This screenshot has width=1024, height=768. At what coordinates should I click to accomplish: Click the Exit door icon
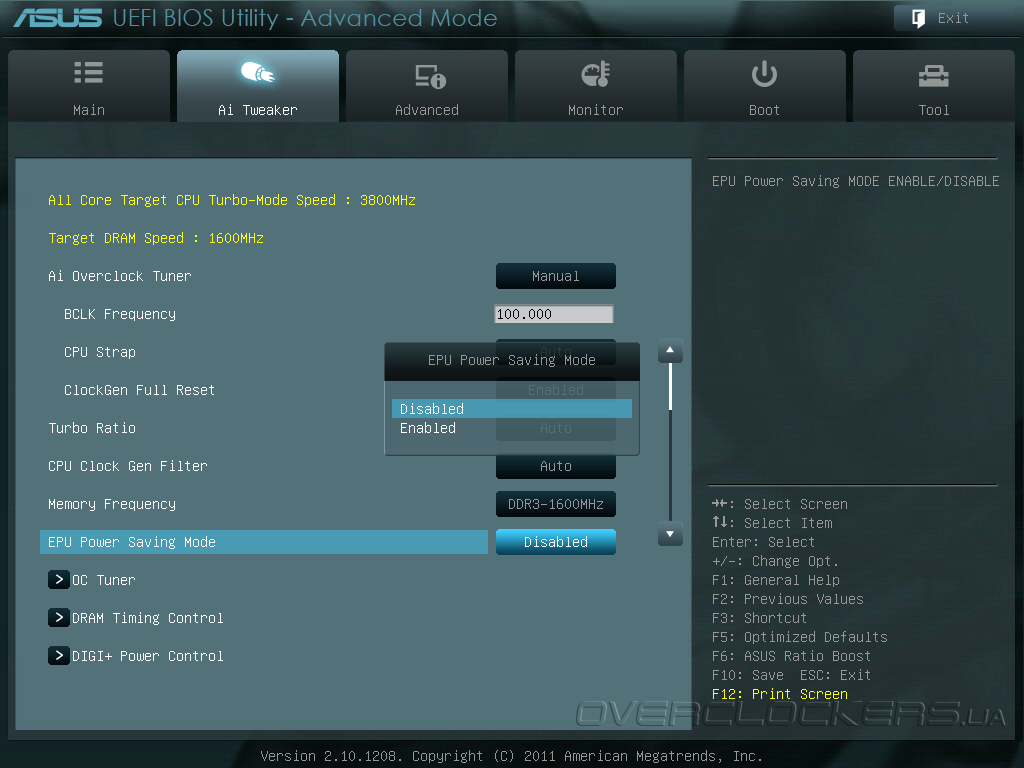coord(918,18)
